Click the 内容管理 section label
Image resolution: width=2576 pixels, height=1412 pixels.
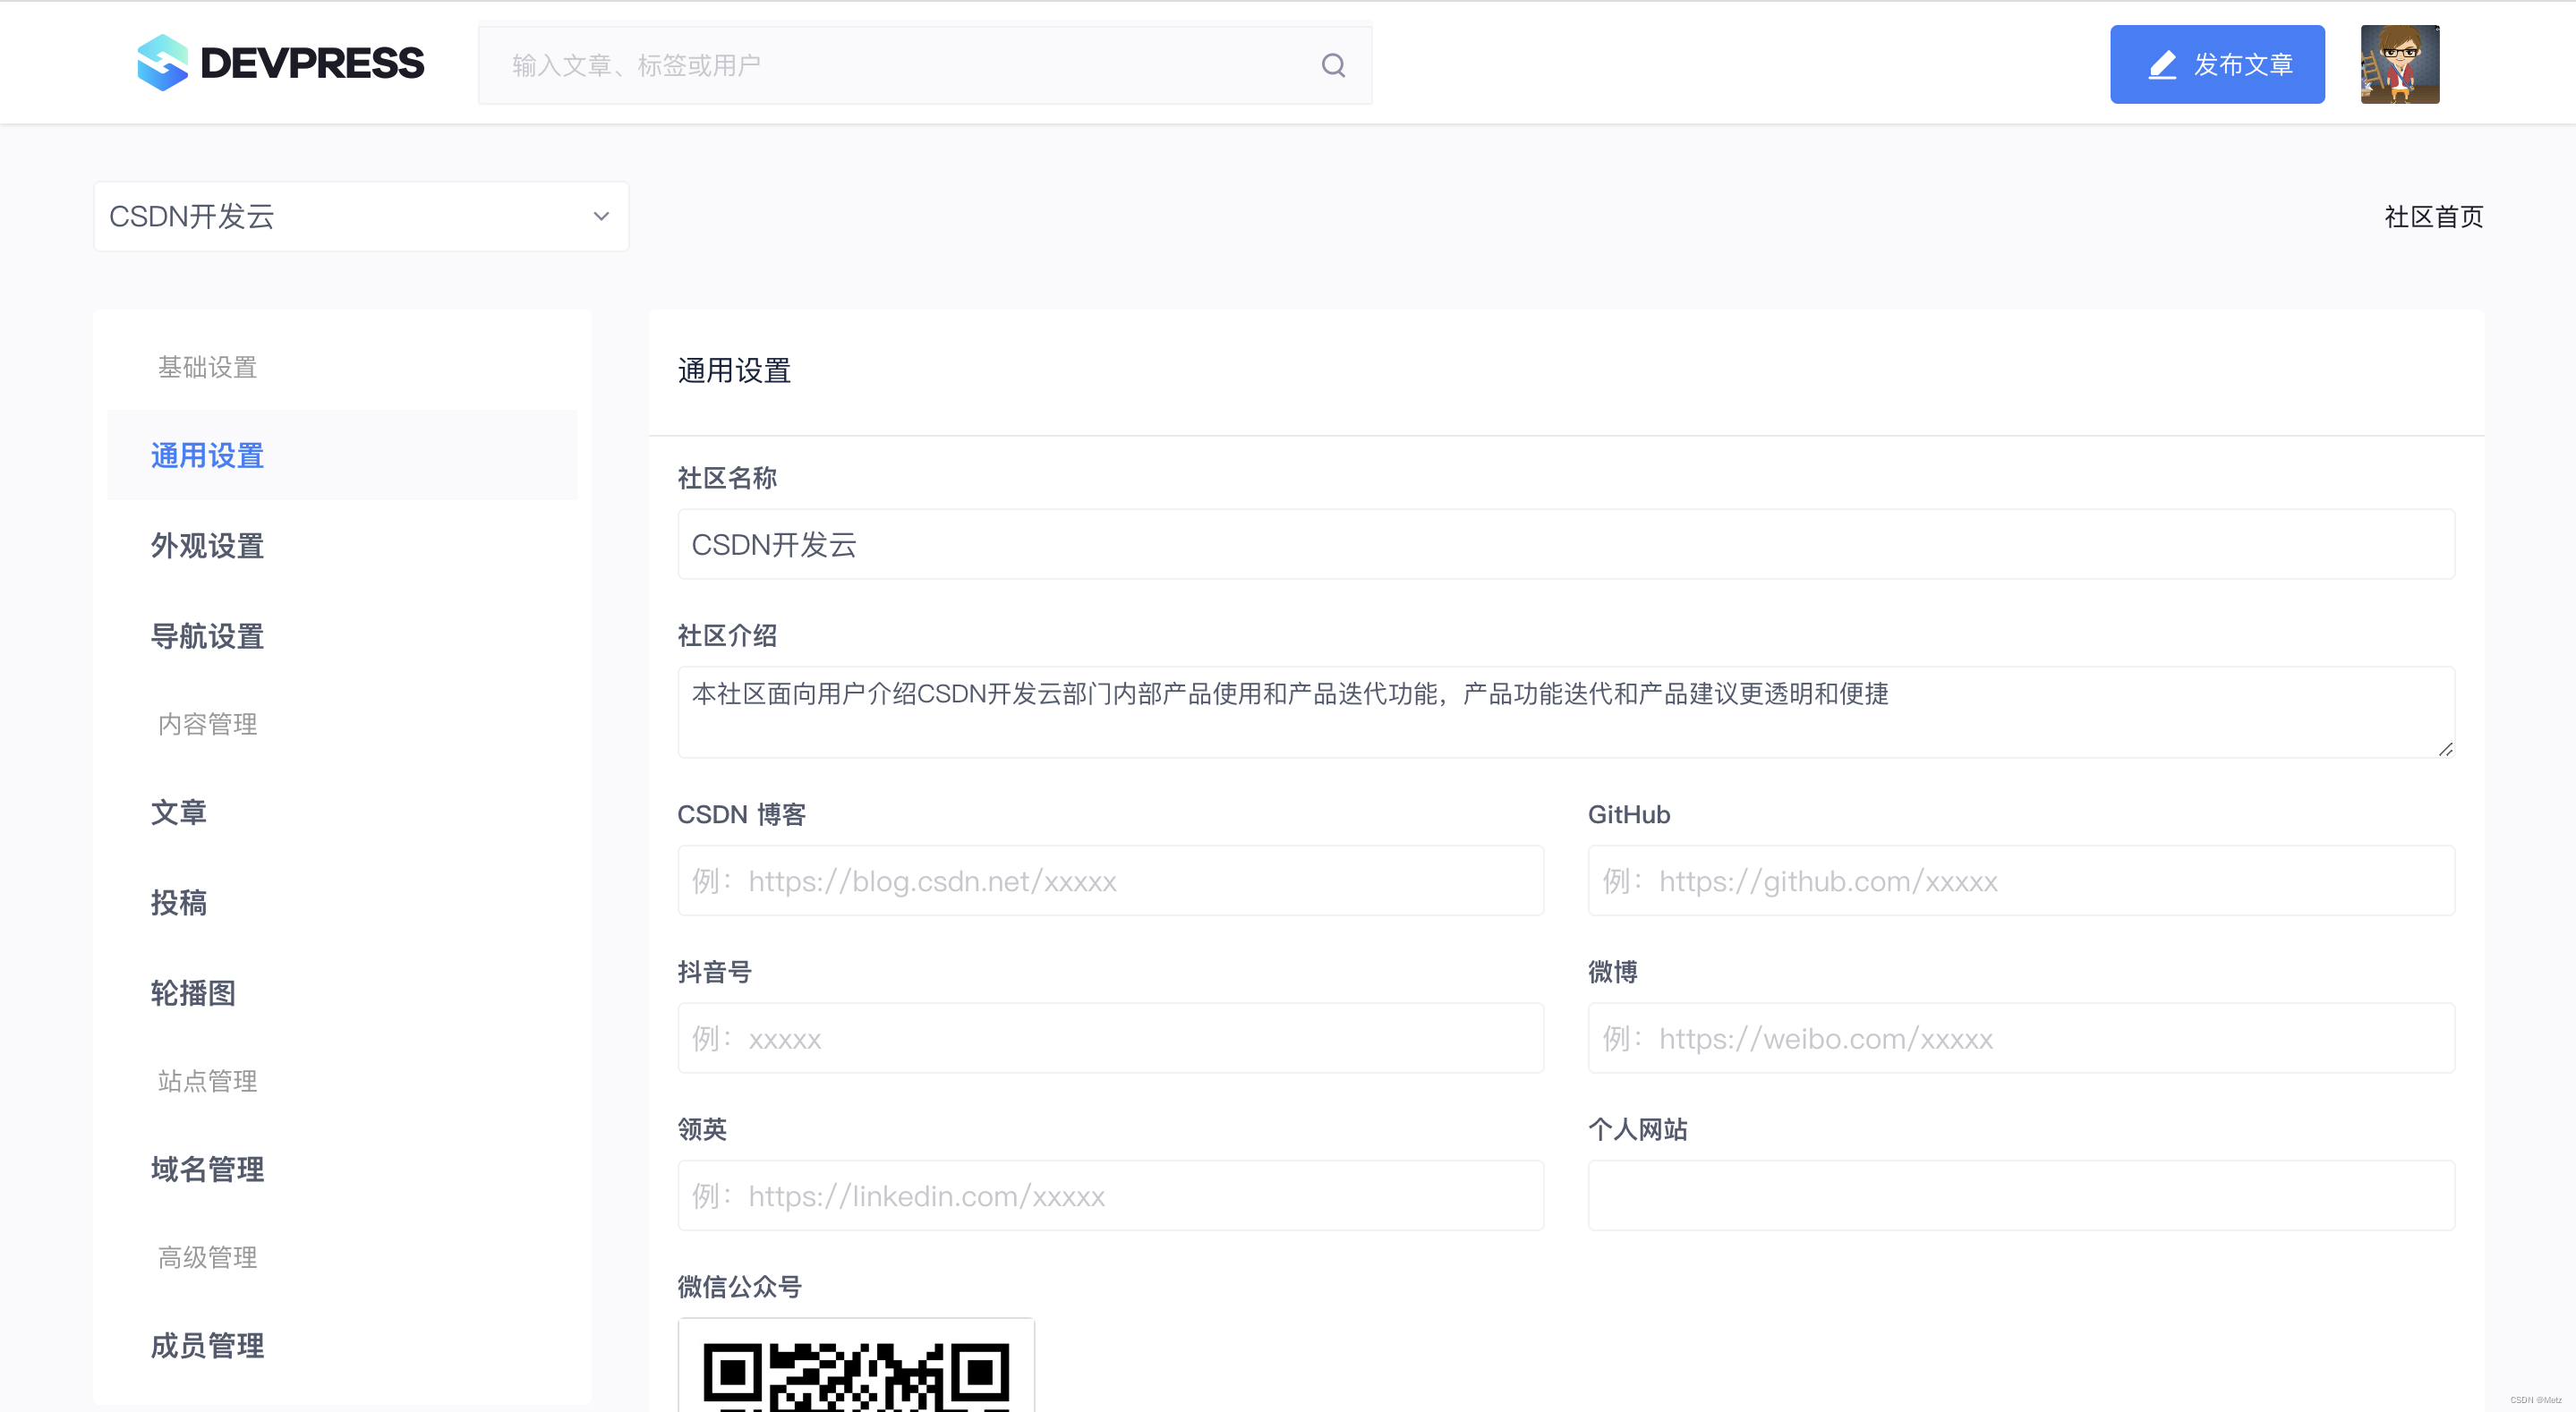208,724
